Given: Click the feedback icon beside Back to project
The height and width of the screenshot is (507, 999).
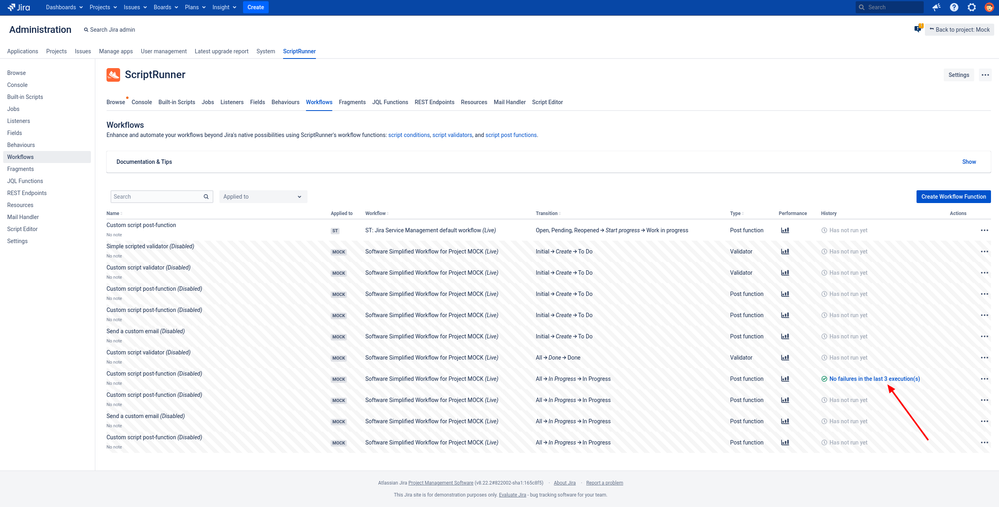Looking at the screenshot, I should pyautogui.click(x=919, y=29).
